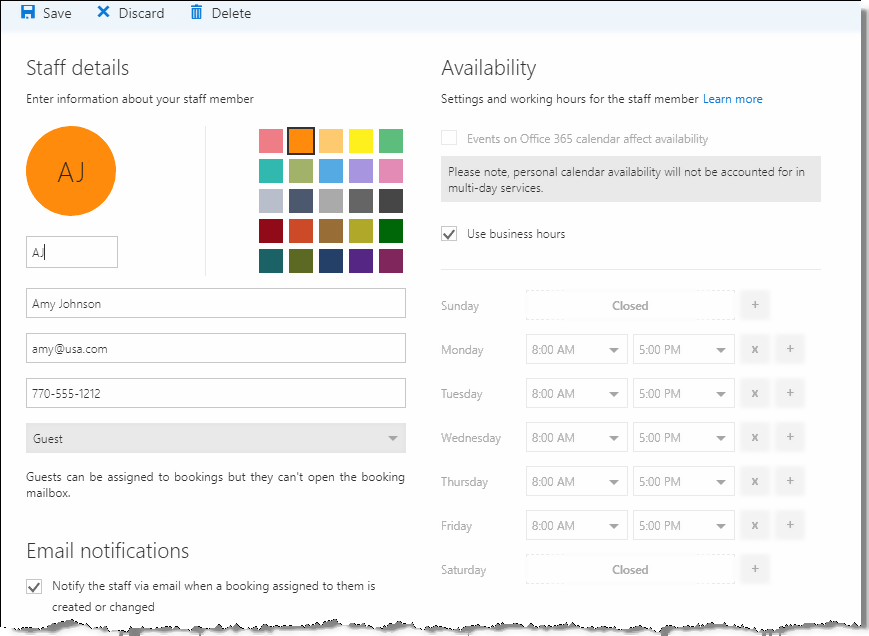The height and width of the screenshot is (636, 869).
Task: Click the Amy Johnson name field
Action: tap(215, 302)
